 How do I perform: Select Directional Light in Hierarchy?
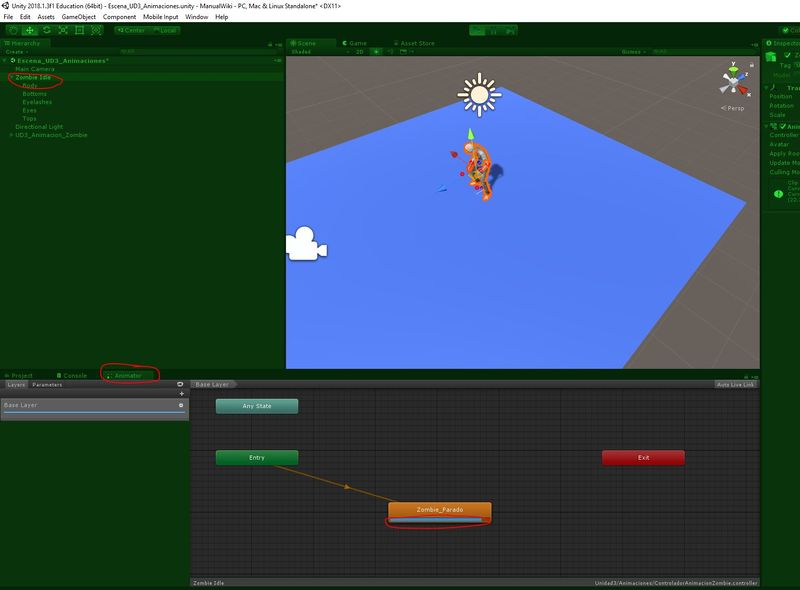tap(39, 127)
